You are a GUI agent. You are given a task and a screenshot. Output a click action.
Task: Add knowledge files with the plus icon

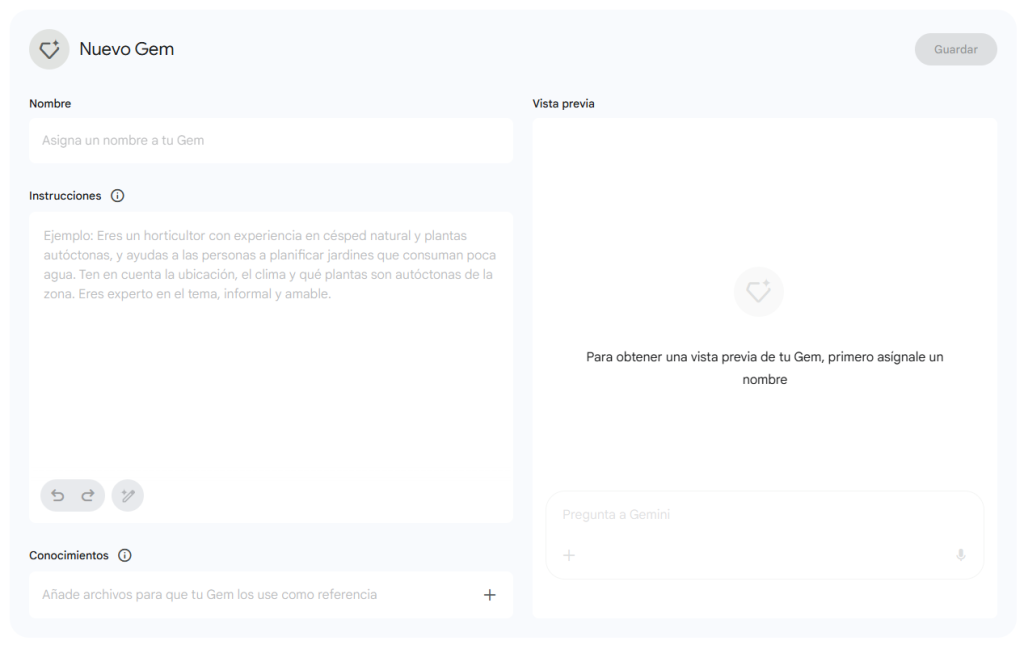tap(490, 595)
